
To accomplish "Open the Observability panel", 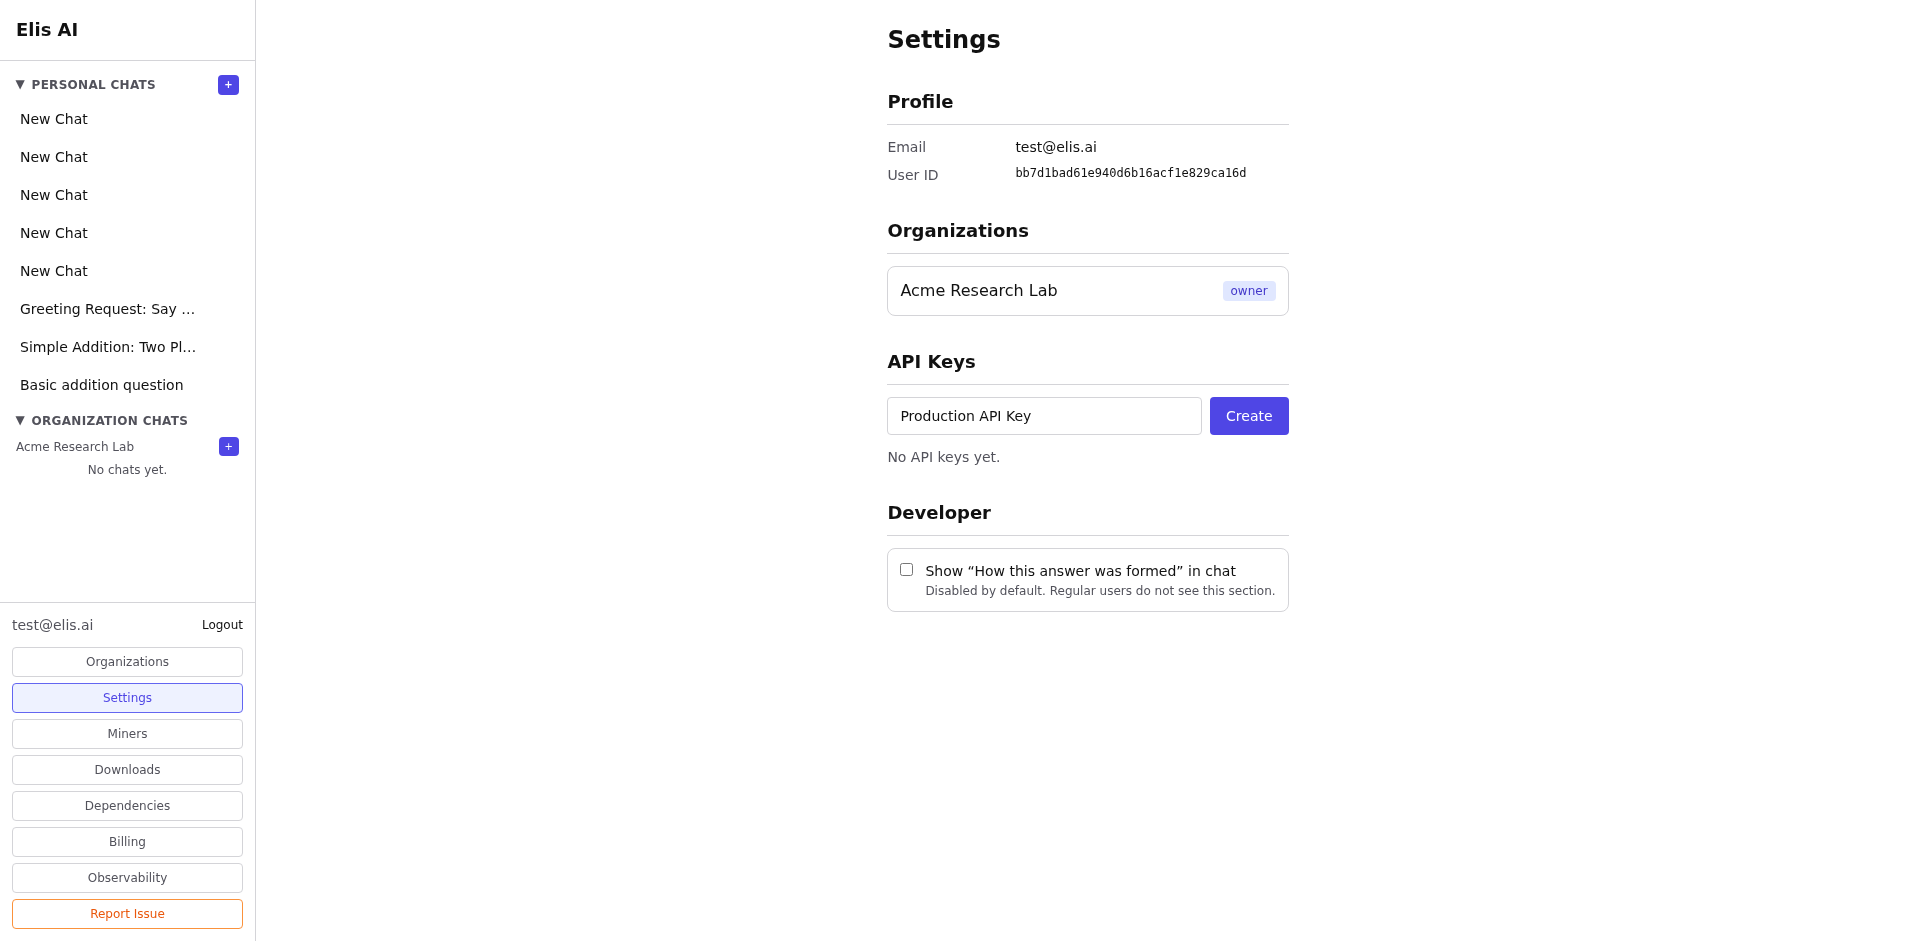I will click(x=127, y=877).
